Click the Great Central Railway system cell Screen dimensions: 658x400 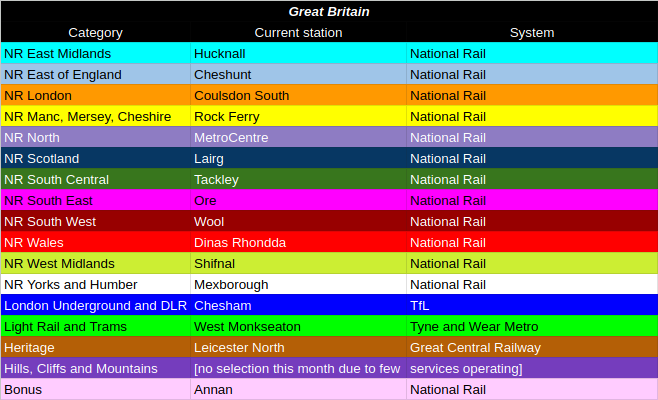click(x=475, y=347)
